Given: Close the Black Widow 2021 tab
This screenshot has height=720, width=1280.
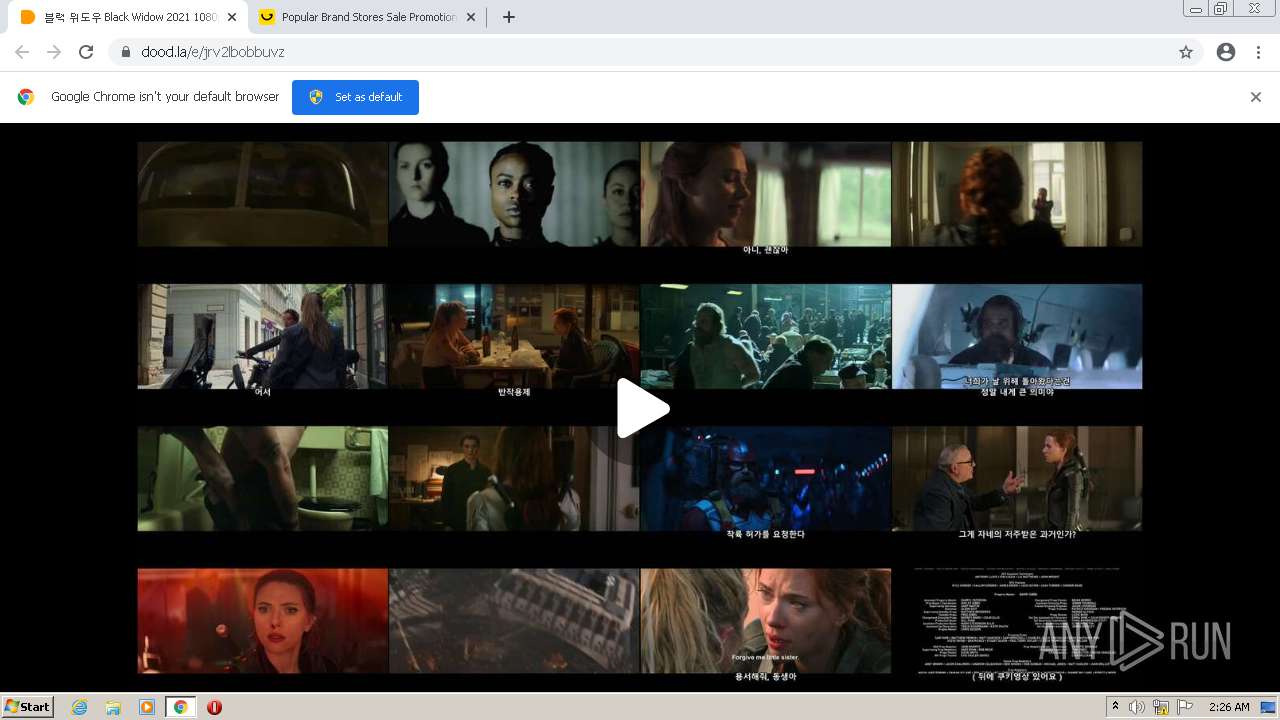Looking at the screenshot, I should point(232,17).
